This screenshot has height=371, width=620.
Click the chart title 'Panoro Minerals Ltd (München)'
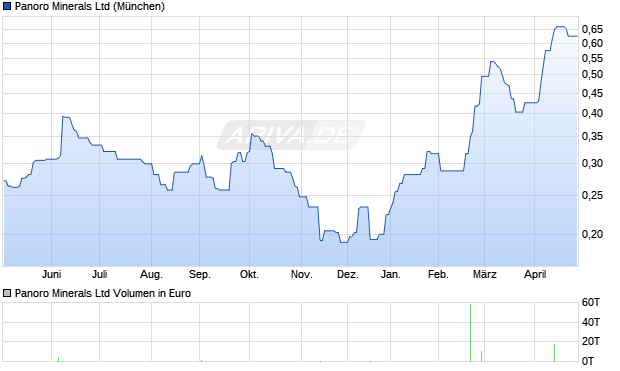click(x=90, y=6)
